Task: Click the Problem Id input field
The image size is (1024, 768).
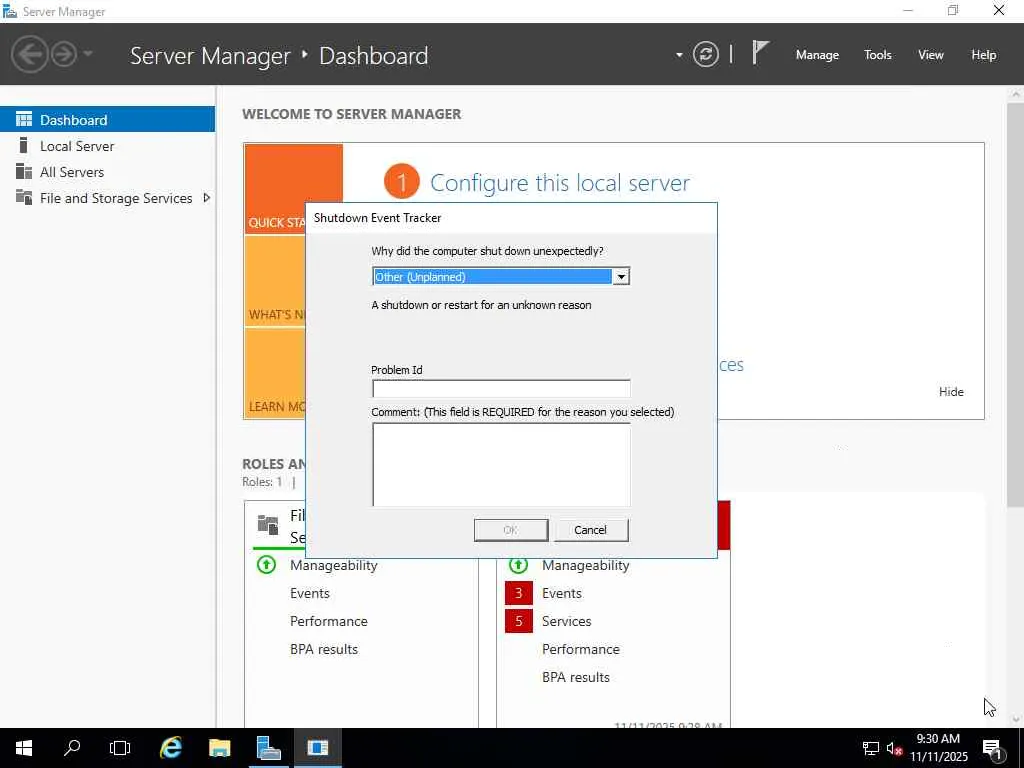Action: click(x=501, y=389)
